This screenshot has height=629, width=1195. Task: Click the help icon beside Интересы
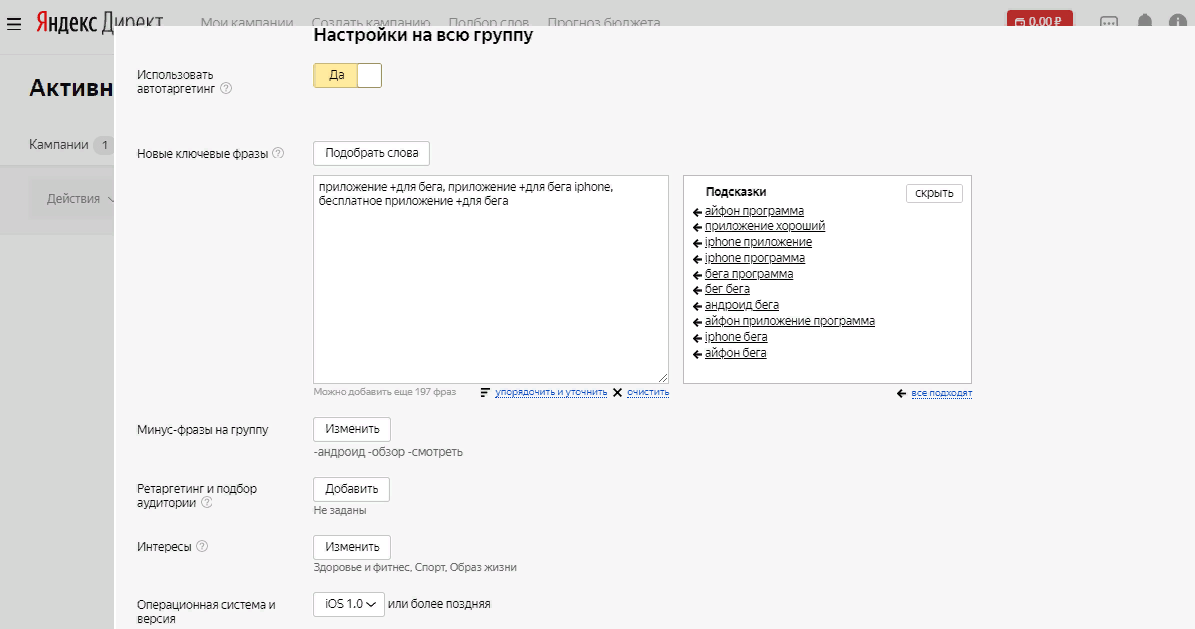(202, 546)
